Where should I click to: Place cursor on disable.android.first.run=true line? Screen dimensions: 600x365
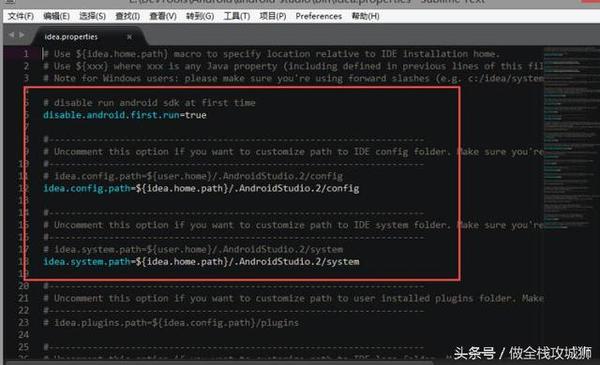click(x=125, y=115)
